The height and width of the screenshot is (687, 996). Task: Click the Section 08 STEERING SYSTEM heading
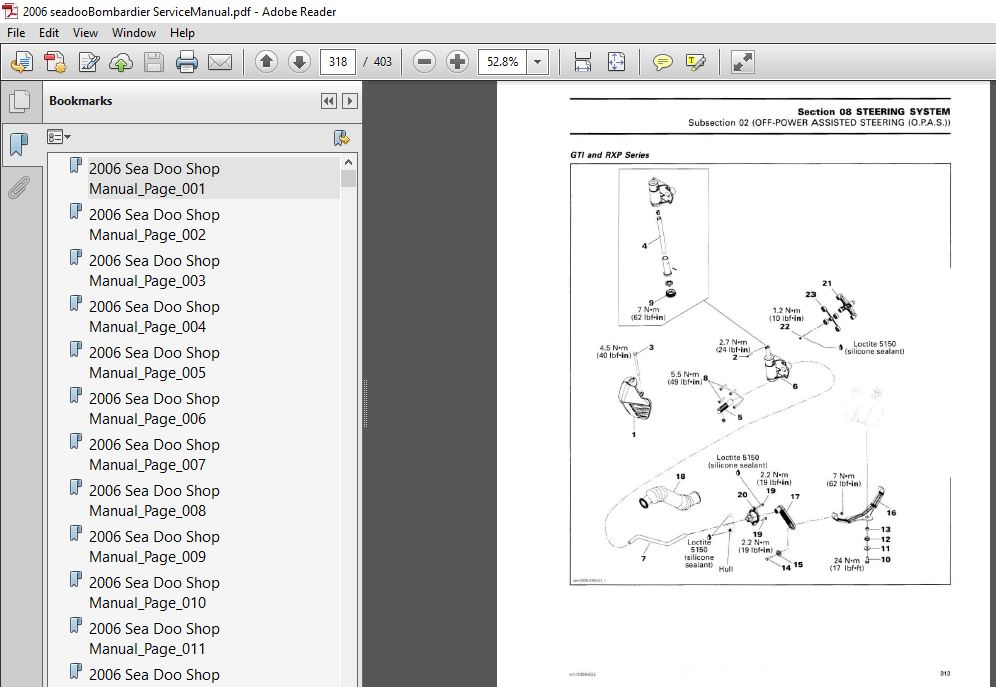[873, 111]
